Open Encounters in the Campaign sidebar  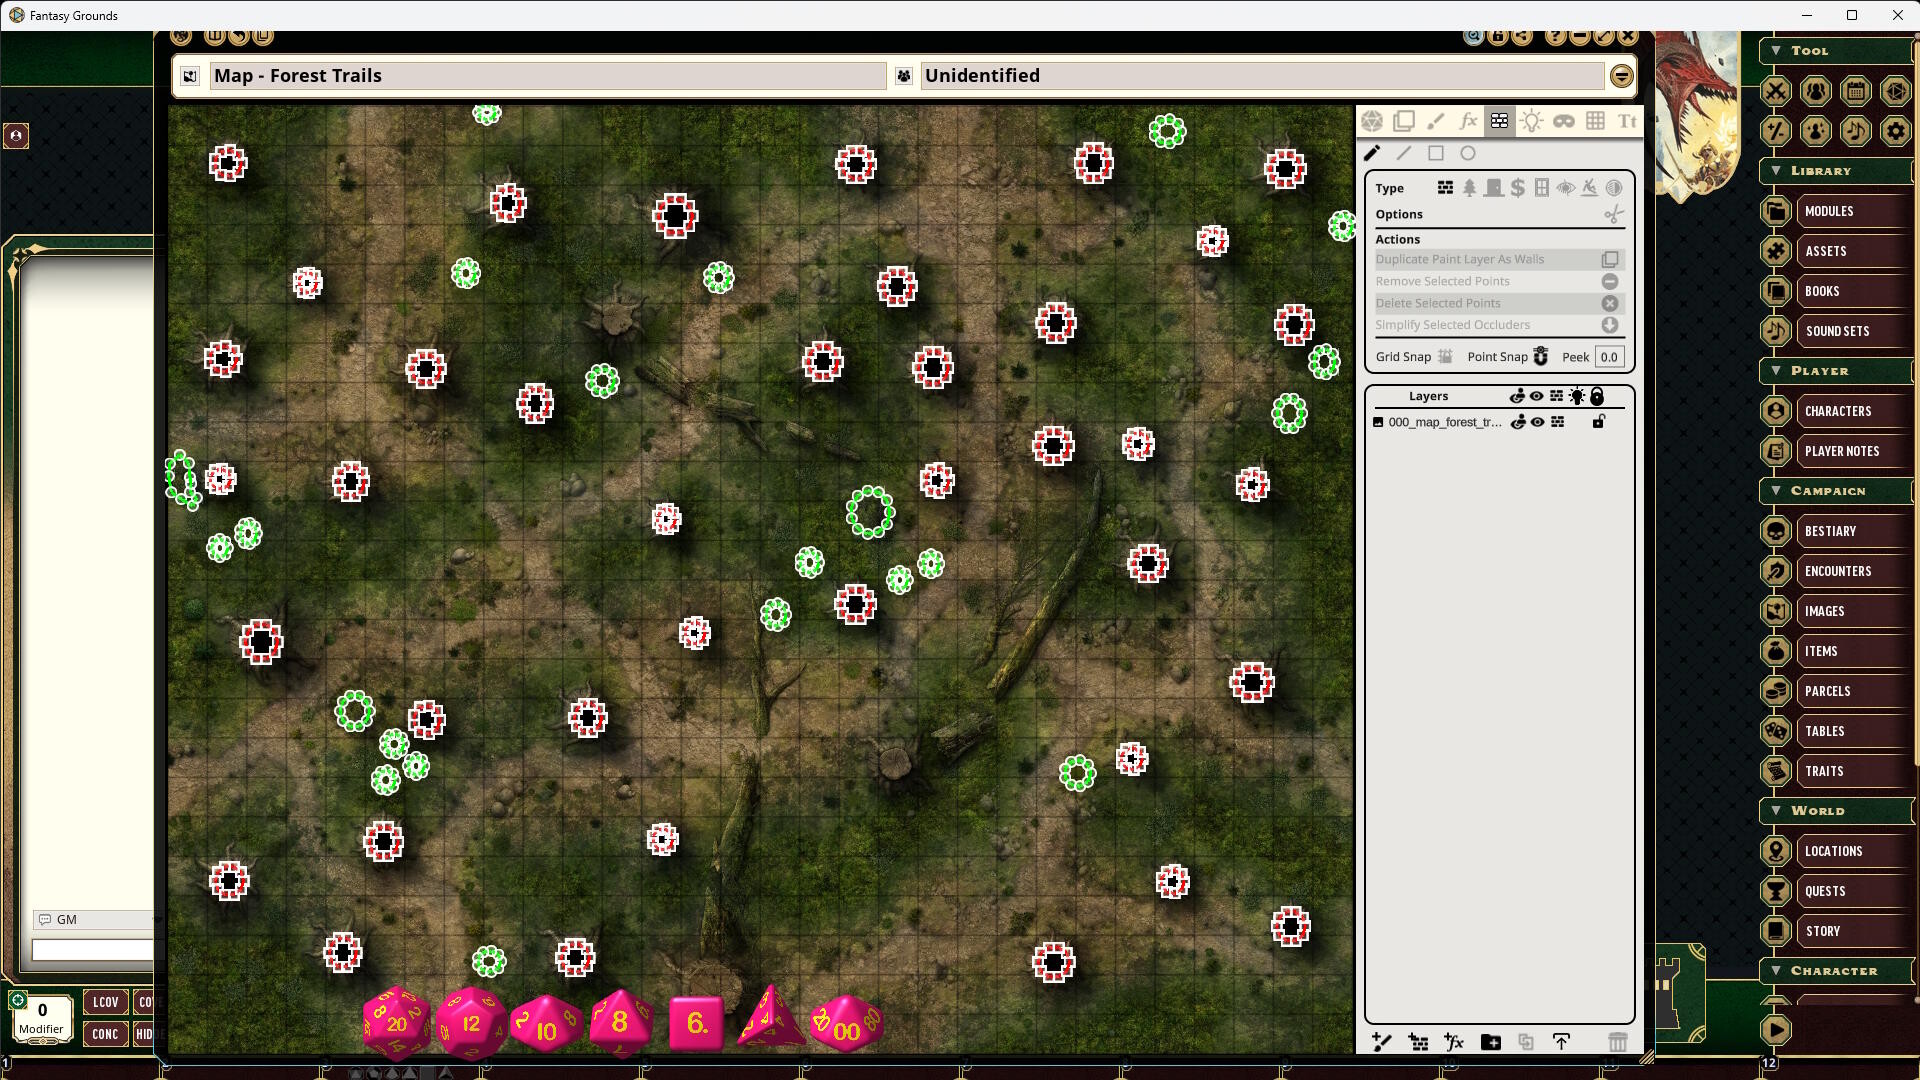[1838, 571]
